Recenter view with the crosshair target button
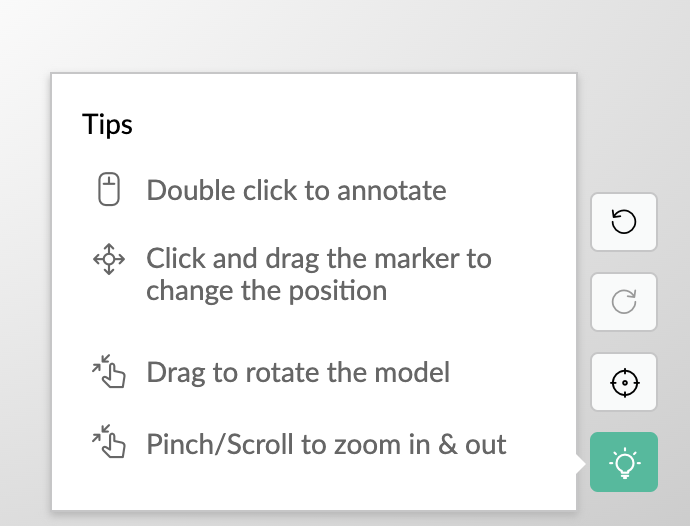Viewport: 690px width, 526px height. click(624, 382)
